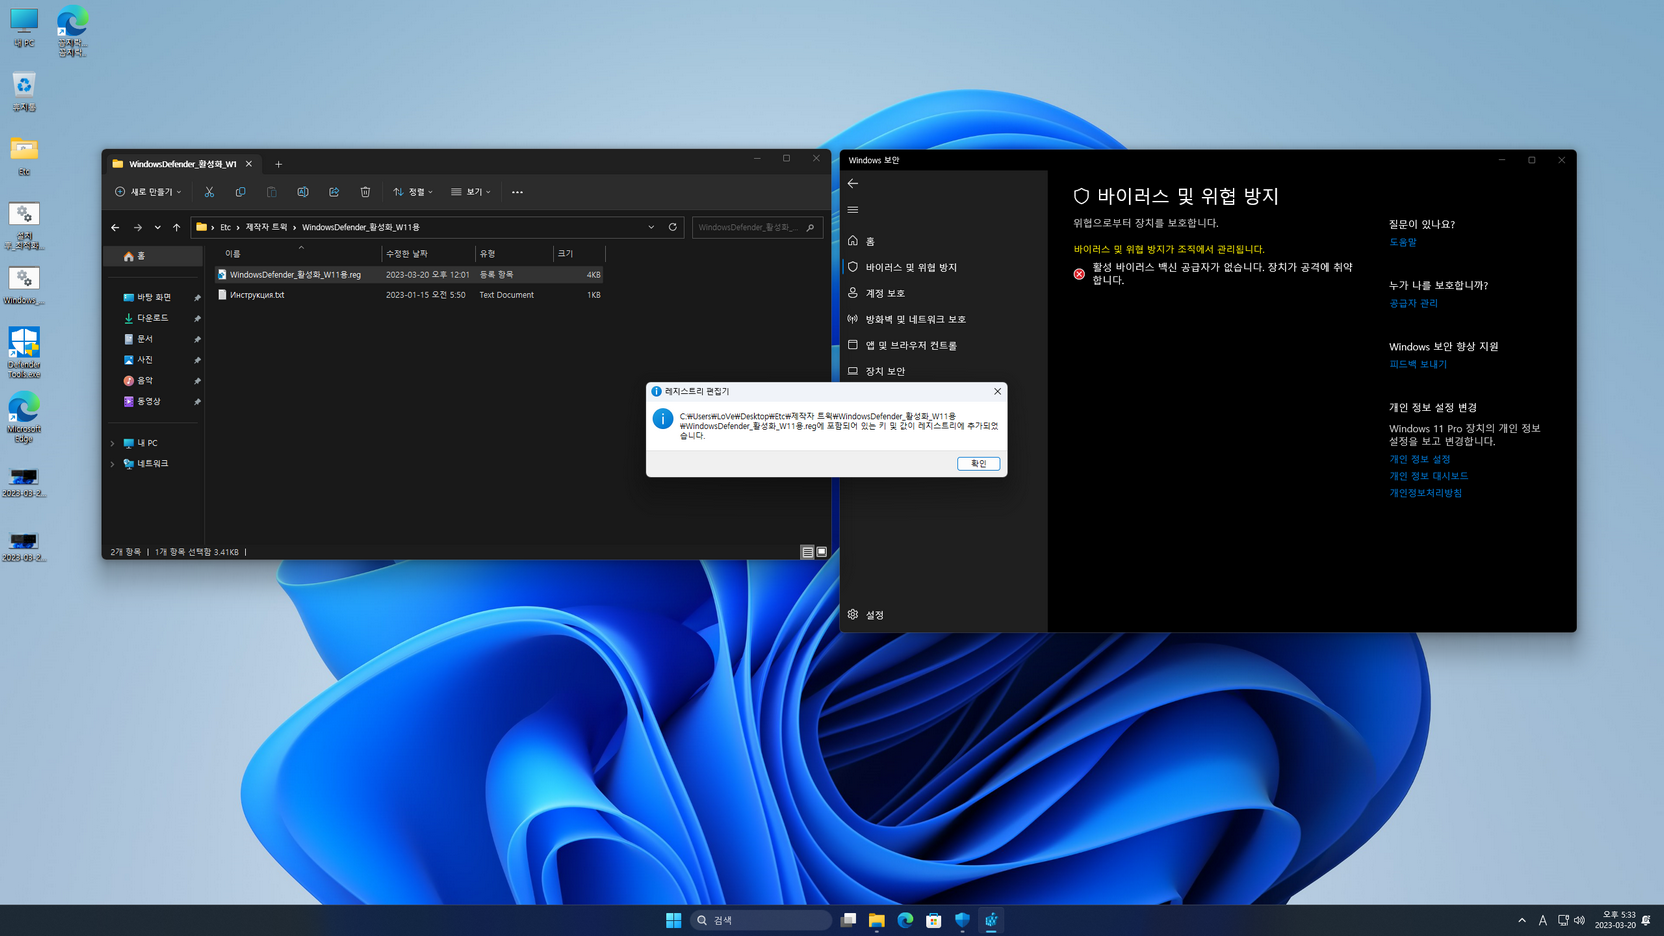The height and width of the screenshot is (936, 1664).
Task: Open the New (새로 만들기) dropdown
Action: 148,192
